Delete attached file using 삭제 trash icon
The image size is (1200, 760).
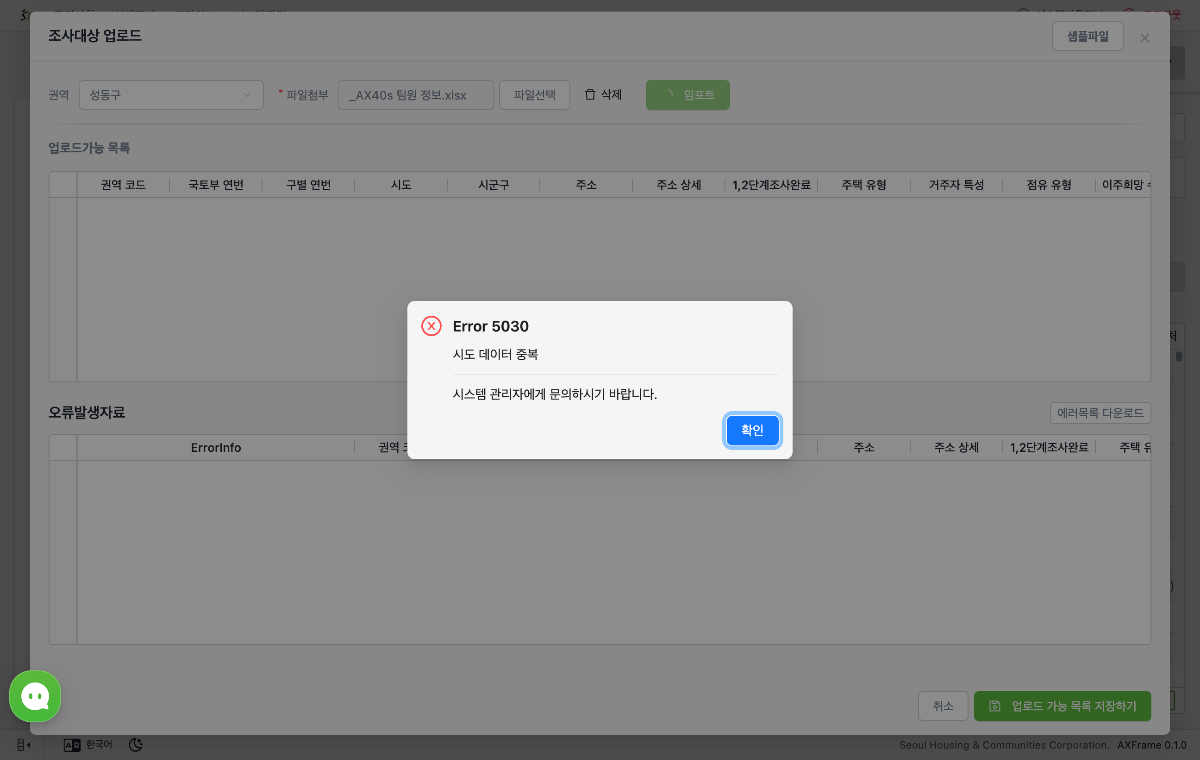pyautogui.click(x=603, y=95)
